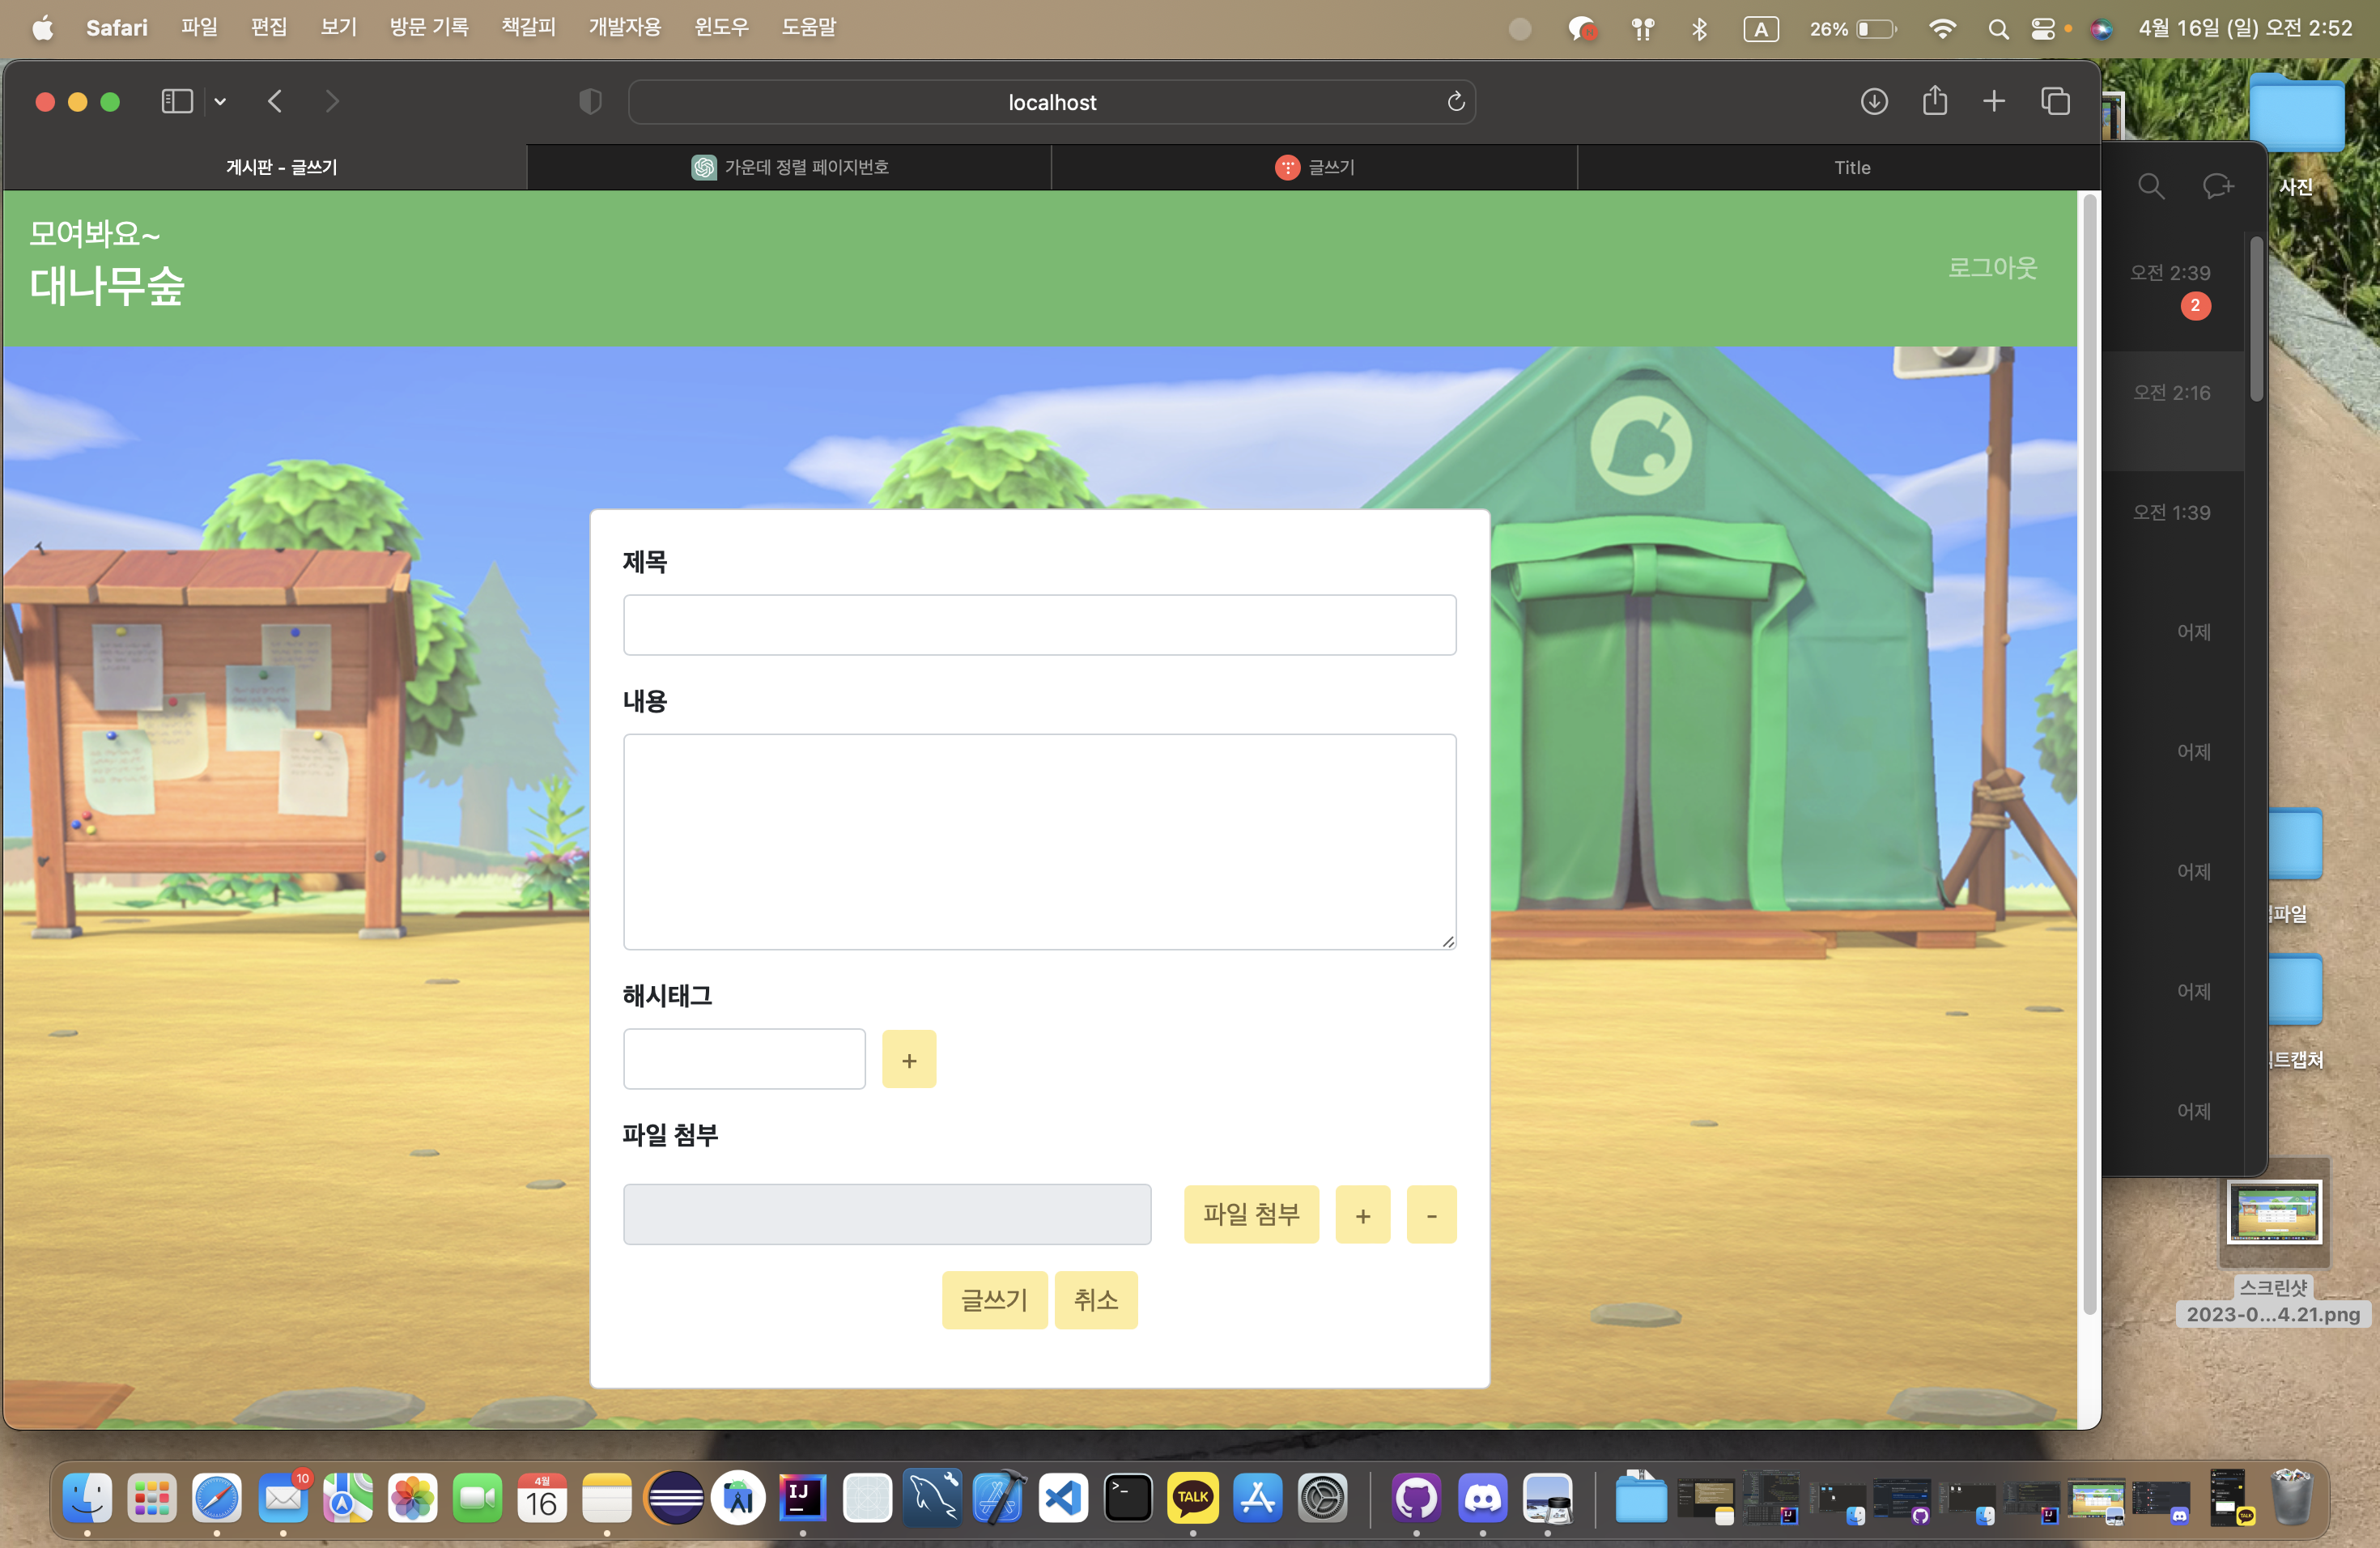
Task: Focus the 해시태그 input field
Action: click(744, 1059)
